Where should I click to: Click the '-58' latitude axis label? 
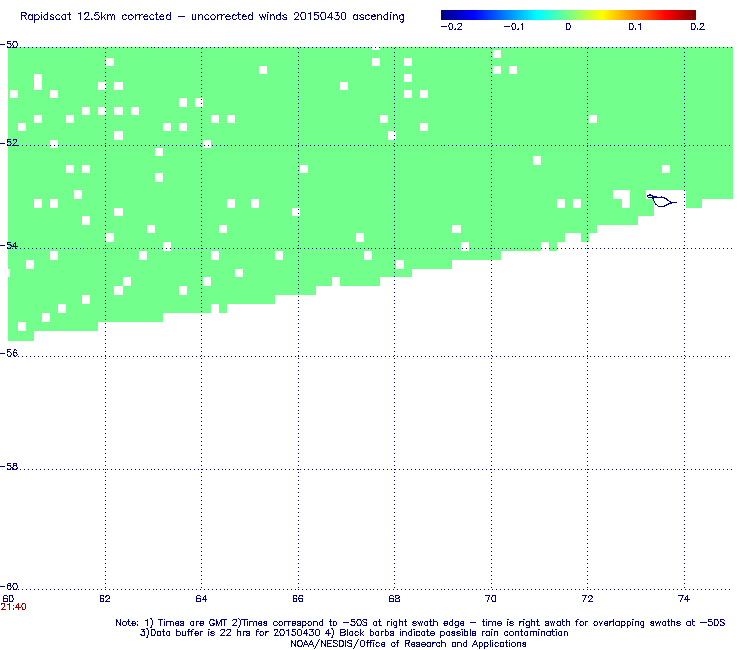(9, 467)
